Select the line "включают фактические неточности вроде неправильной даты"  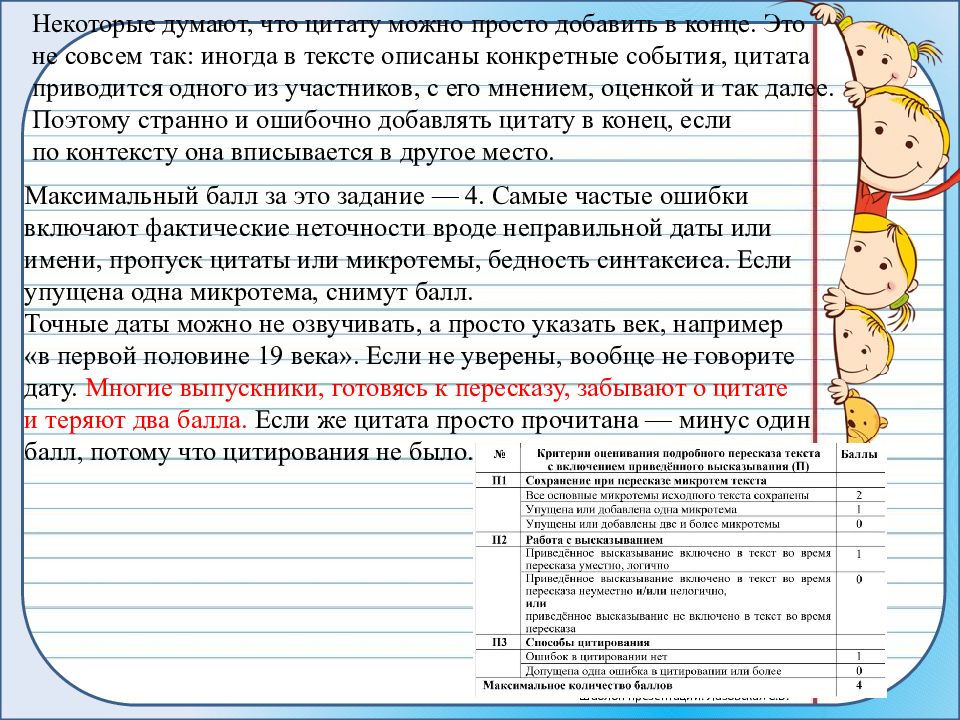point(397,228)
